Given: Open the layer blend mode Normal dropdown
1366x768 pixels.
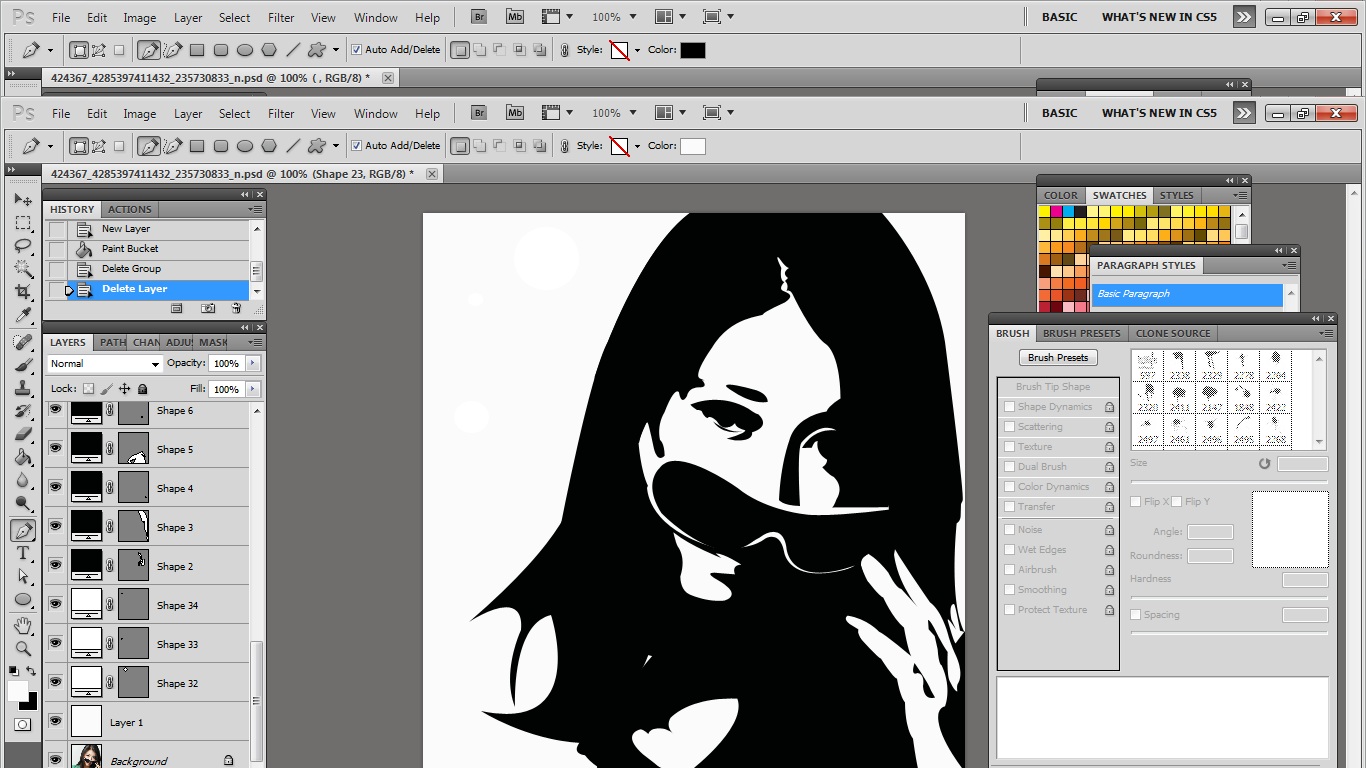Looking at the screenshot, I should (x=104, y=364).
